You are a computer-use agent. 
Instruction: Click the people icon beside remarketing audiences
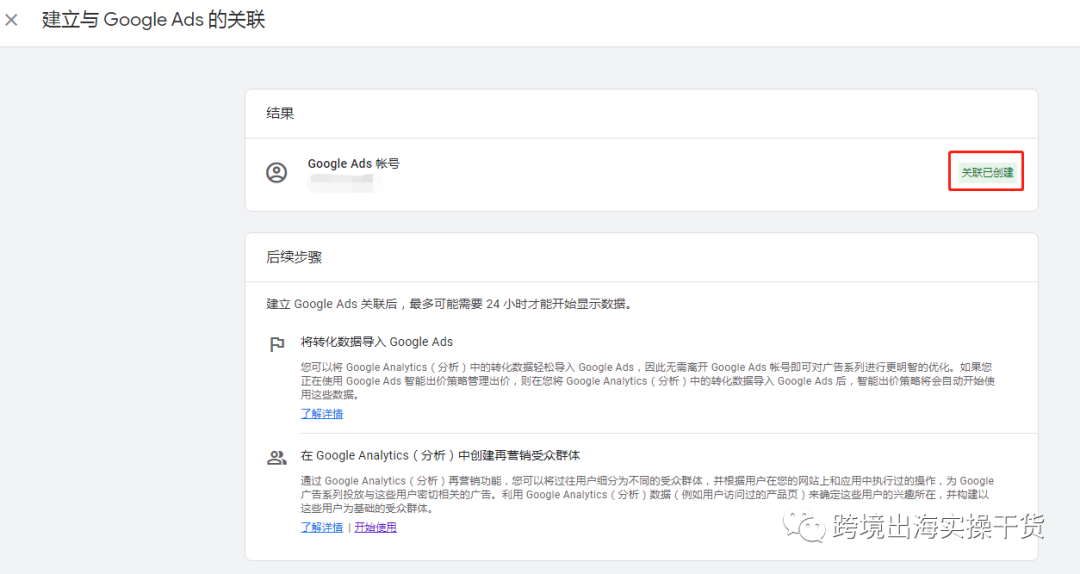click(x=277, y=458)
